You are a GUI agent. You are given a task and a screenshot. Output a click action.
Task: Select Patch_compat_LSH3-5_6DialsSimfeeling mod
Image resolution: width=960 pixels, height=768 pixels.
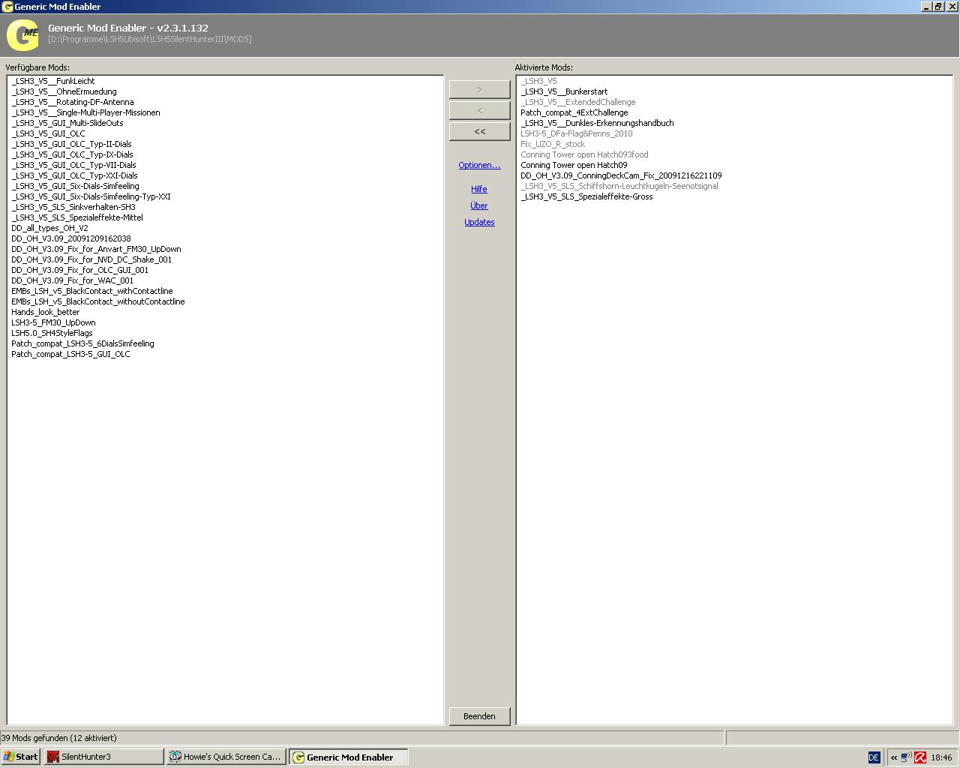83,344
